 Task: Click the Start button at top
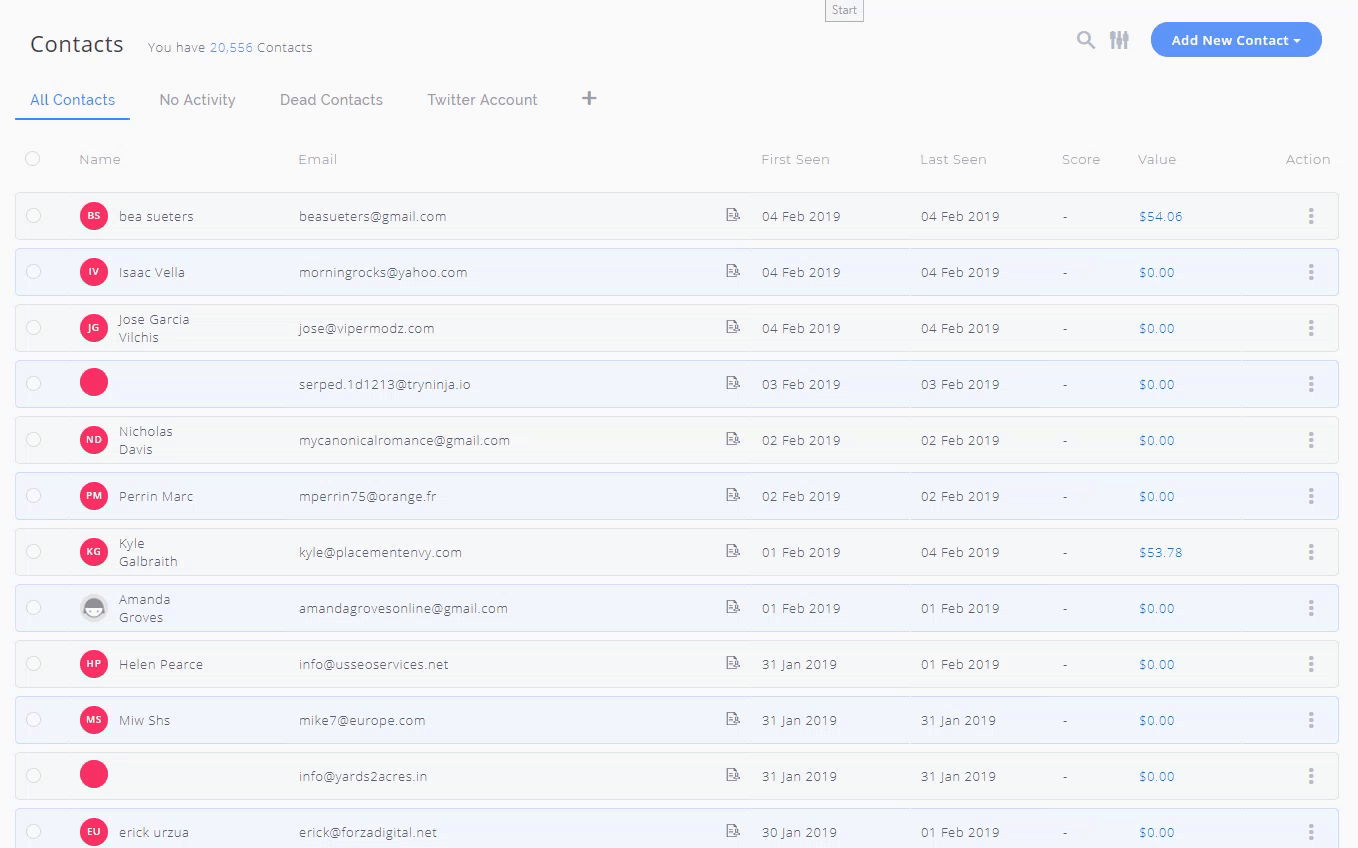click(844, 10)
